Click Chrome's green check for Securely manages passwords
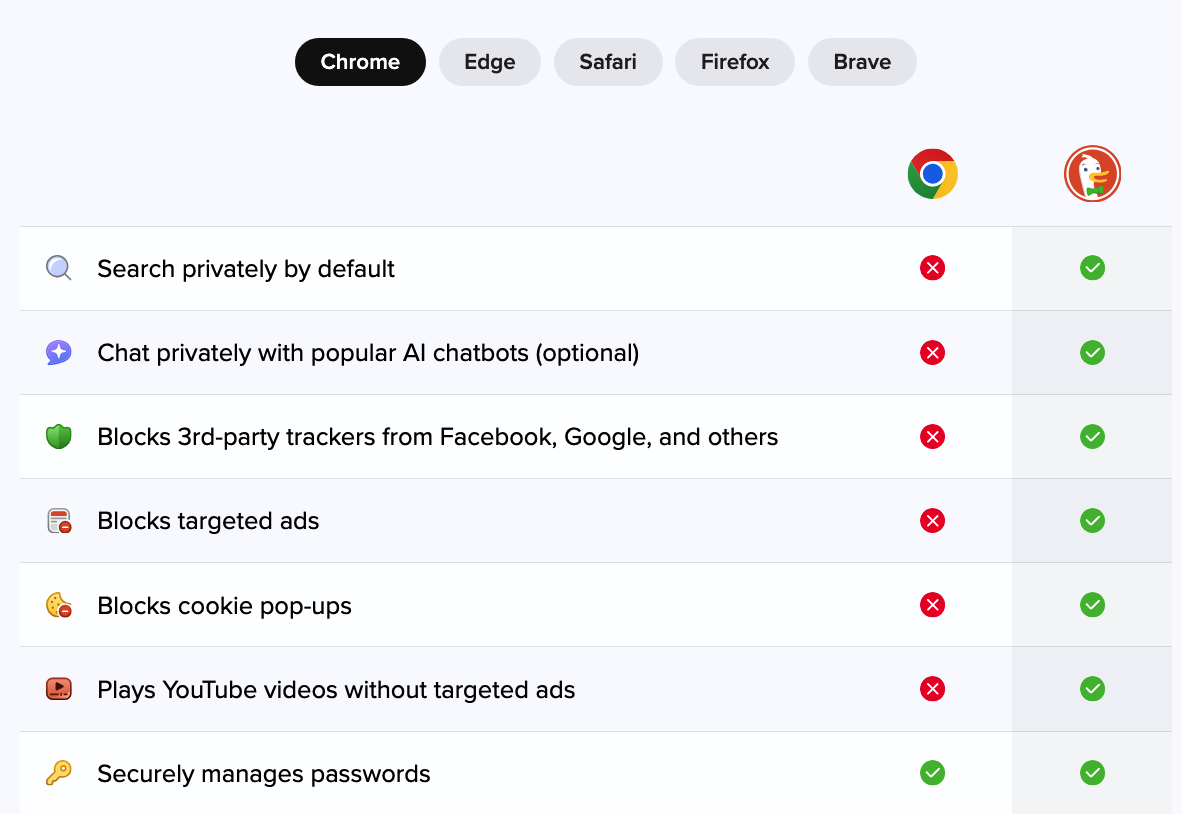The height and width of the screenshot is (814, 1182). pos(932,773)
